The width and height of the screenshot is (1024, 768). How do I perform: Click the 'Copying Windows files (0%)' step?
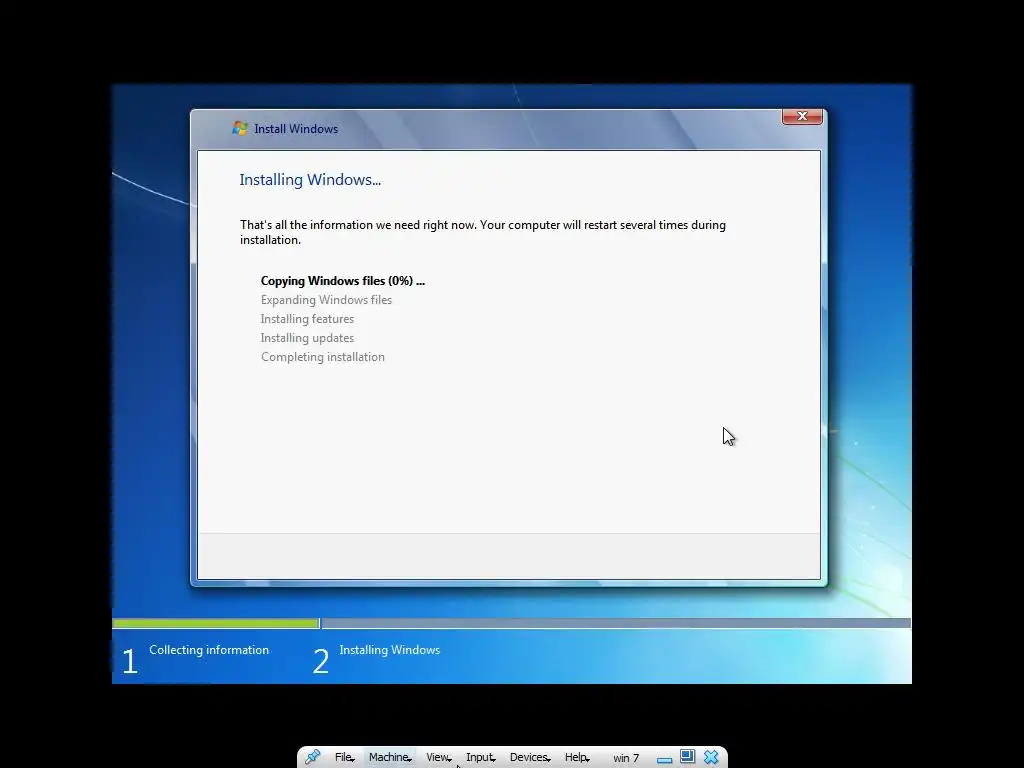point(342,281)
